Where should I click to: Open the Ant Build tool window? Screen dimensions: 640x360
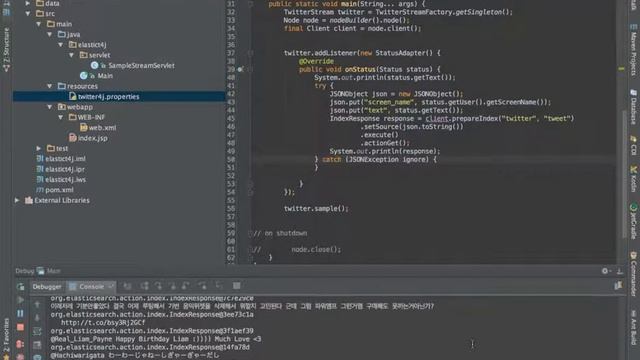(x=633, y=327)
